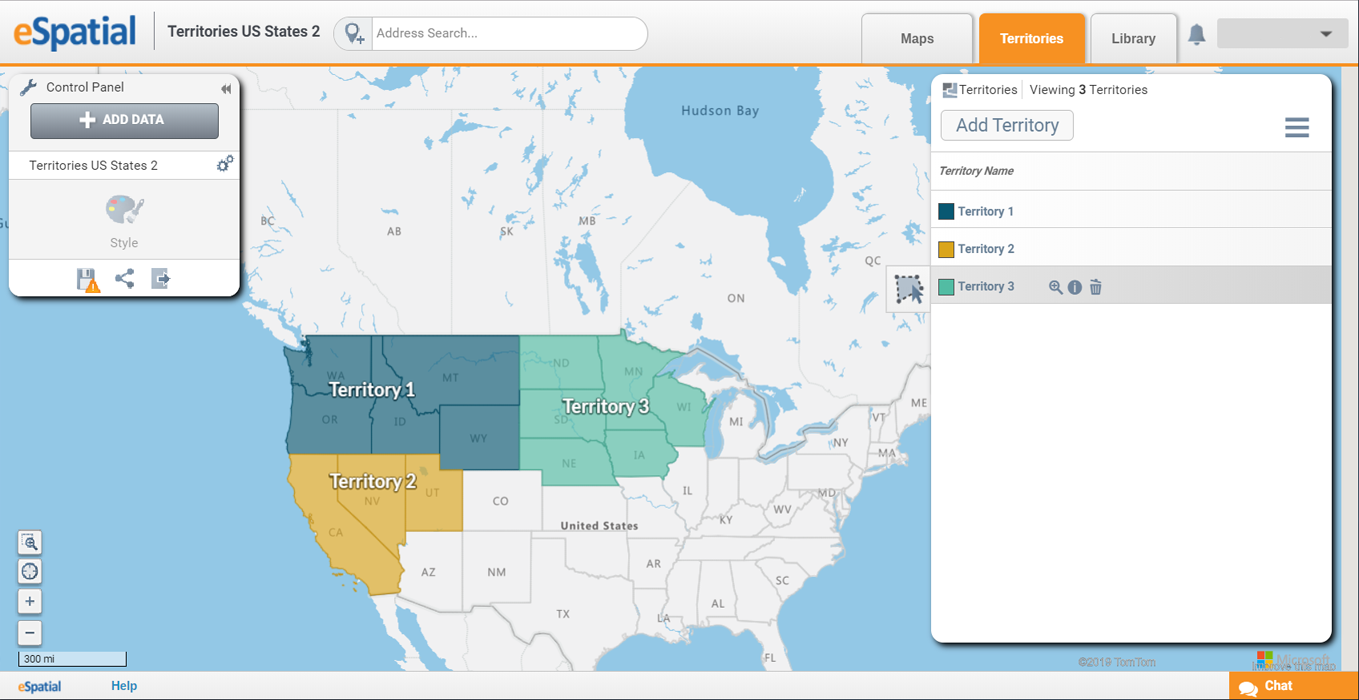Zoom in on the map with the plus button
This screenshot has width=1359, height=700.
(x=30, y=601)
